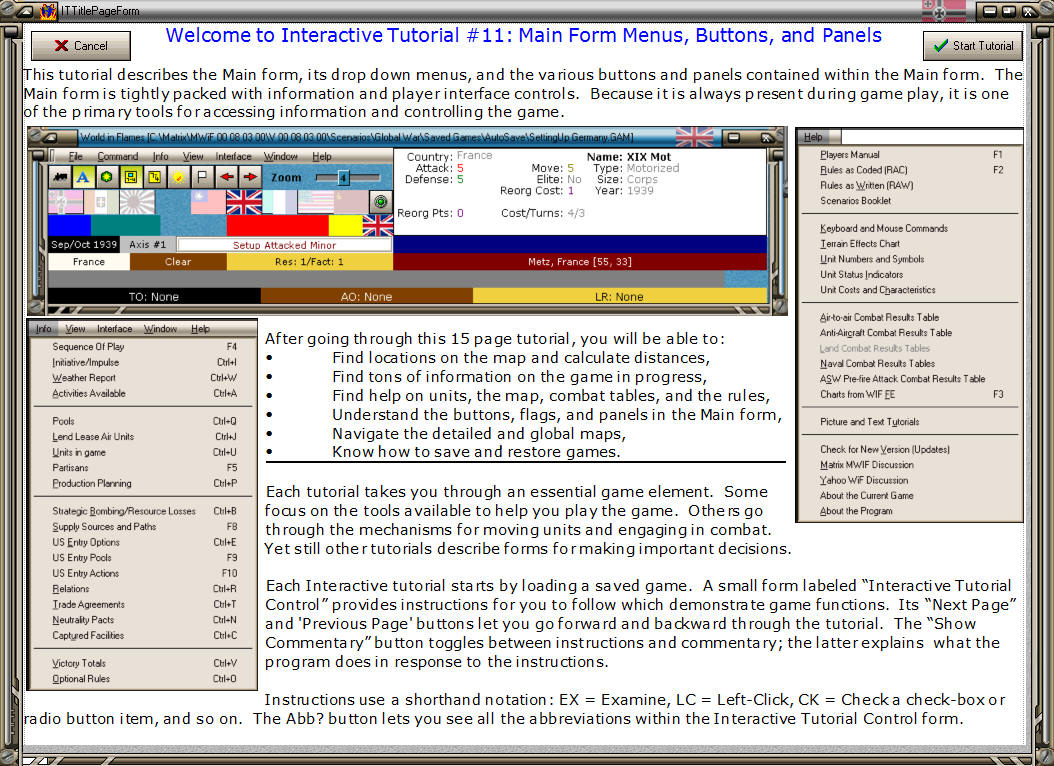
Task: Select the Soviet flag in the flag row
Action: [351, 202]
